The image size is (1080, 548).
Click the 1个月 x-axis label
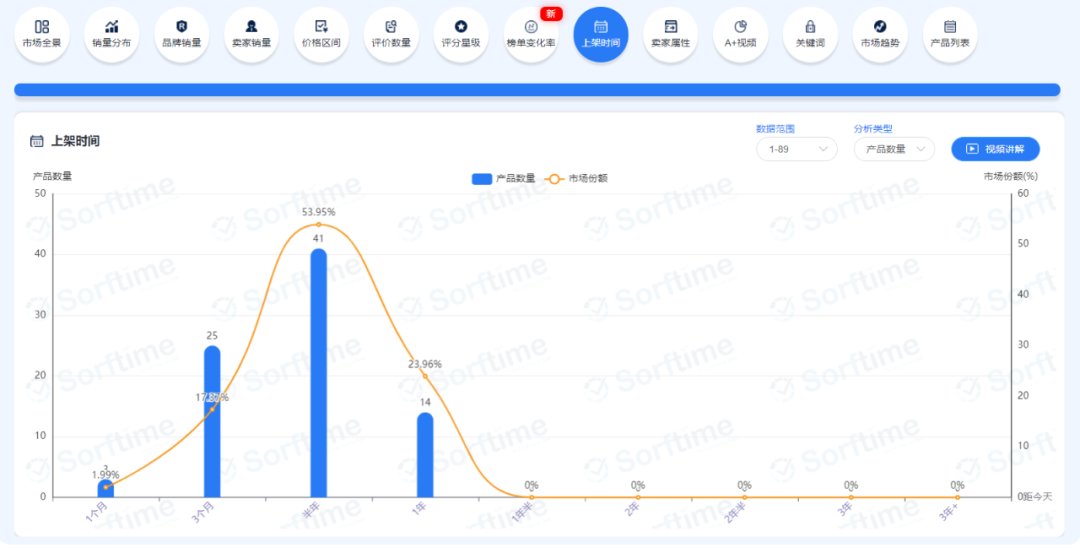coord(96,514)
